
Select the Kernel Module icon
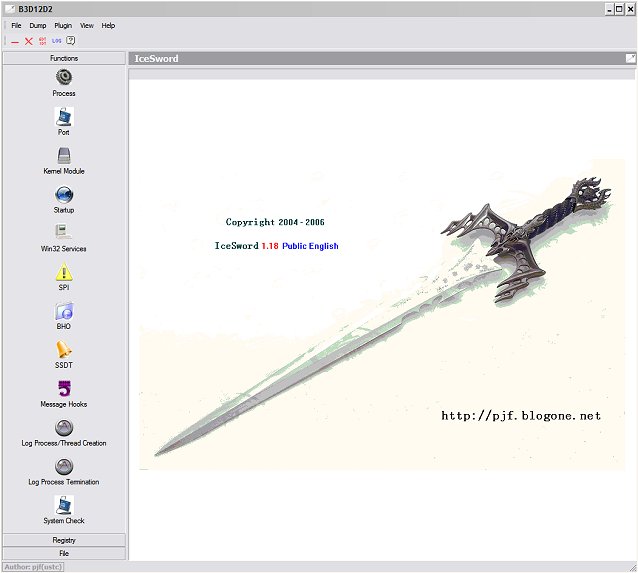point(64,155)
